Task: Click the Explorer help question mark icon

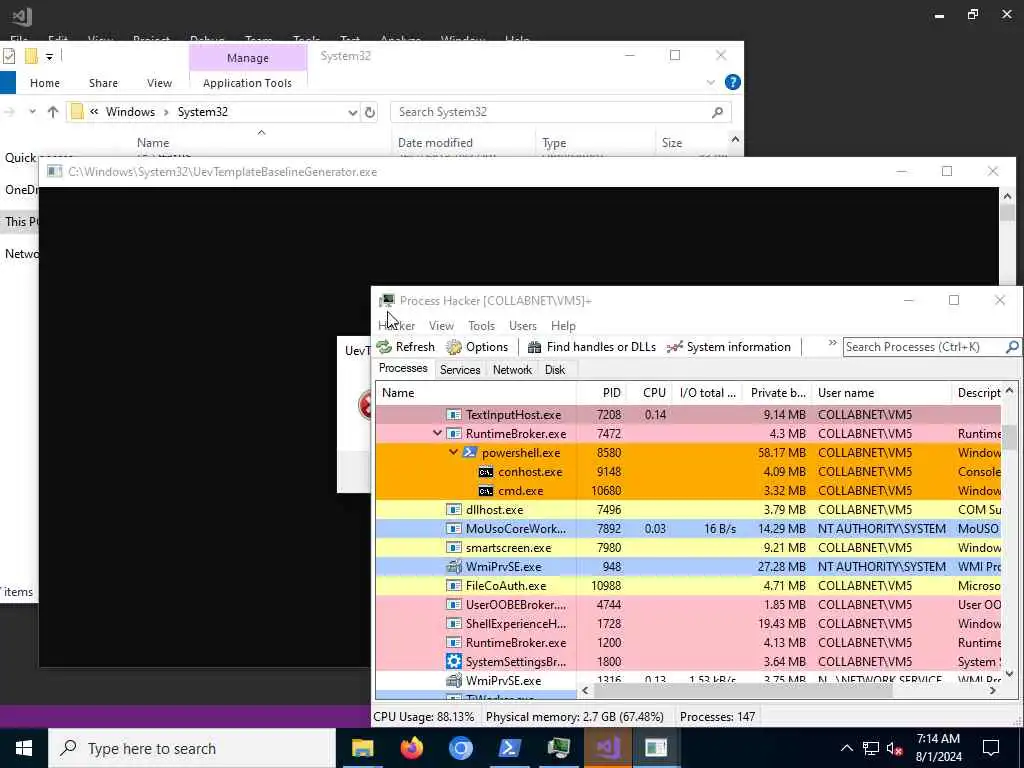Action: point(733,82)
